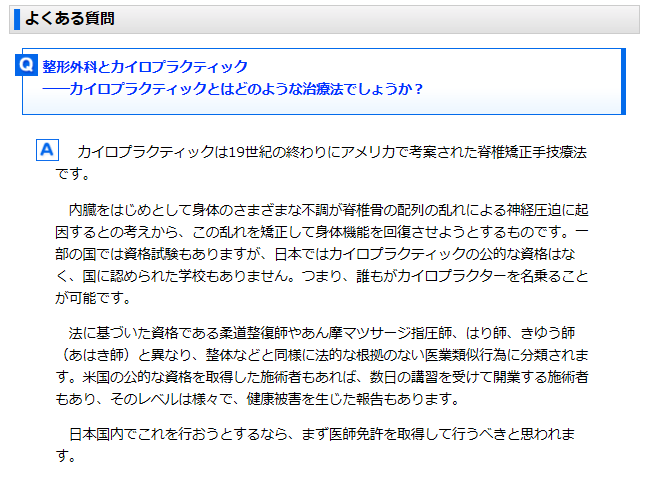Click the answer line mentioning 19世紀の終わりにアメリカ
This screenshot has height=477, width=648.
332,152
